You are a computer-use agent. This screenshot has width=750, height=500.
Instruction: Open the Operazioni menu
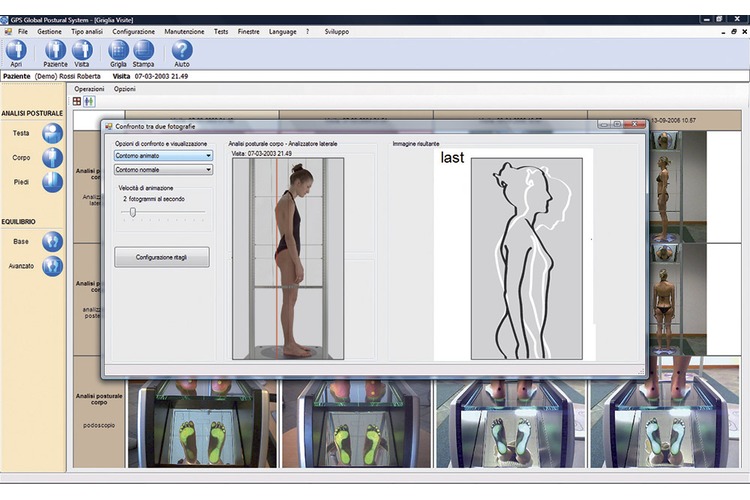(90, 89)
